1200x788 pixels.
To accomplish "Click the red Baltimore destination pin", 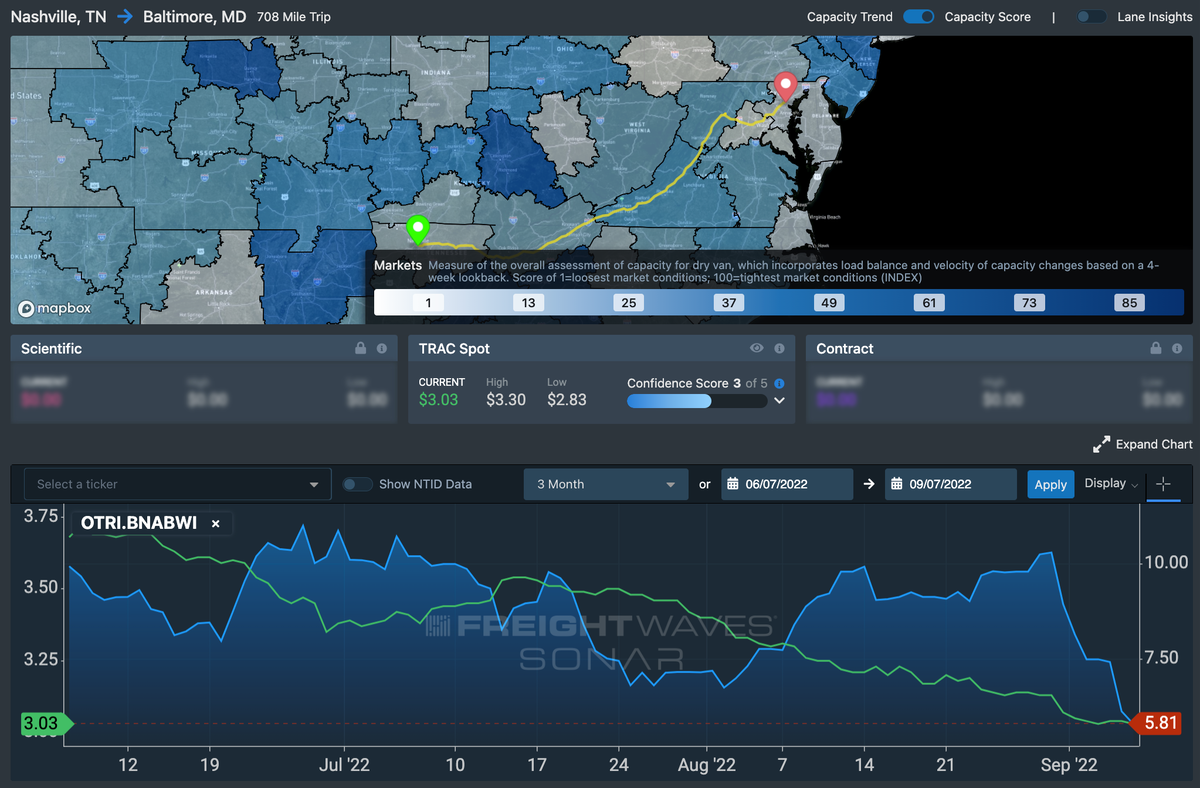I will 786,86.
